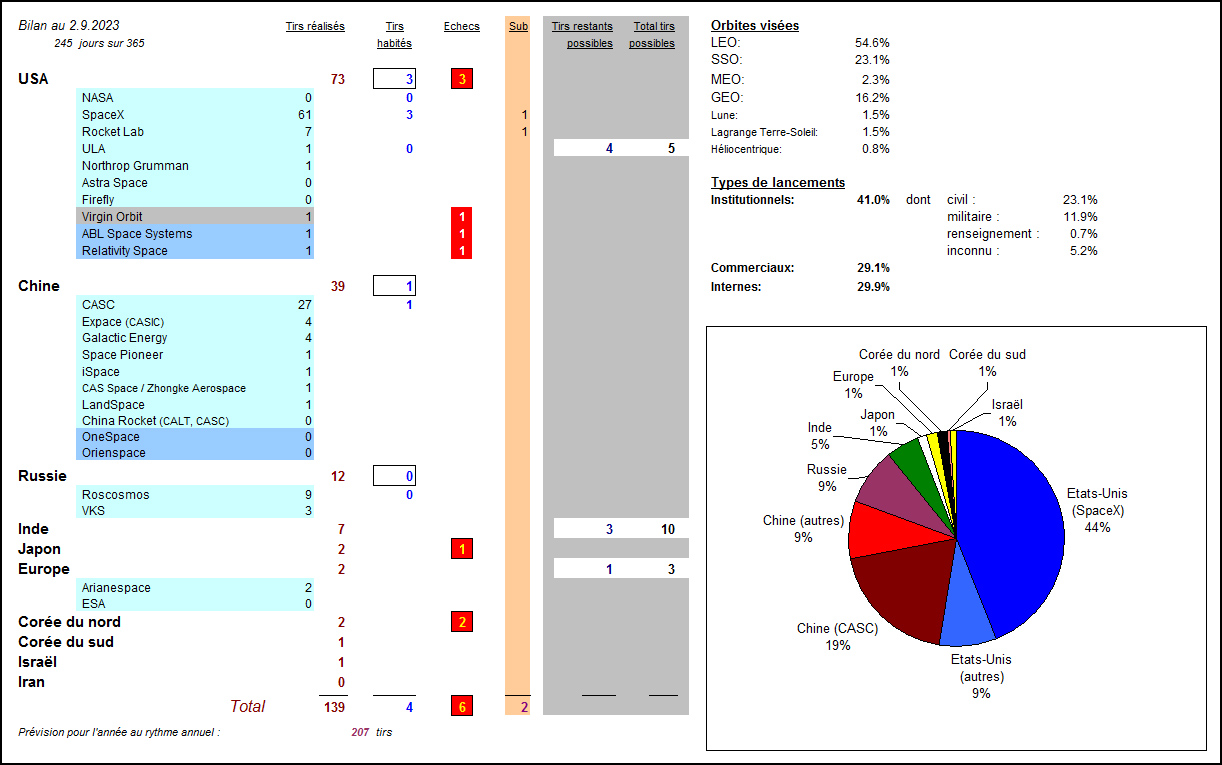Click the 'ULA' row label
The width and height of the screenshot is (1222, 765).
(93, 149)
